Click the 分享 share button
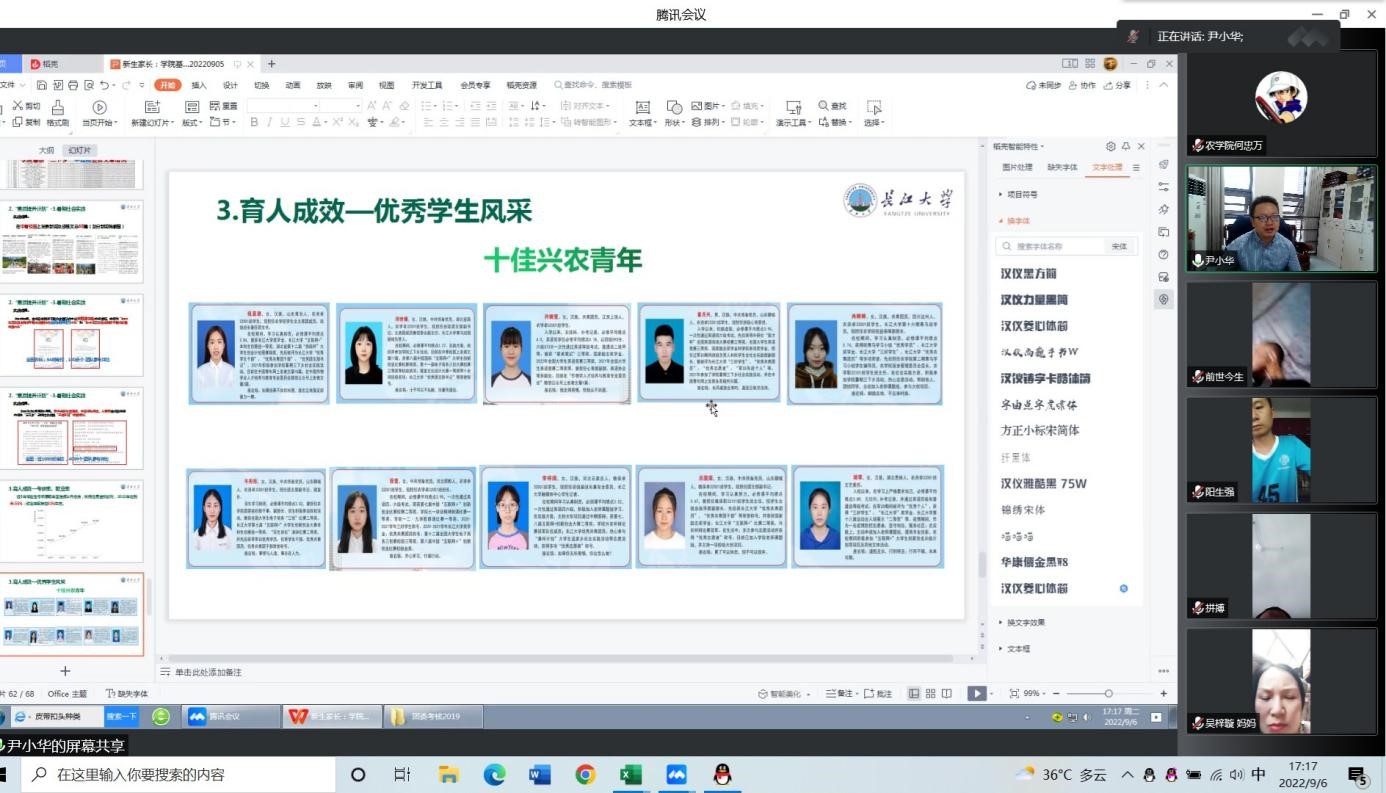The image size is (1386, 793). coord(1118,86)
